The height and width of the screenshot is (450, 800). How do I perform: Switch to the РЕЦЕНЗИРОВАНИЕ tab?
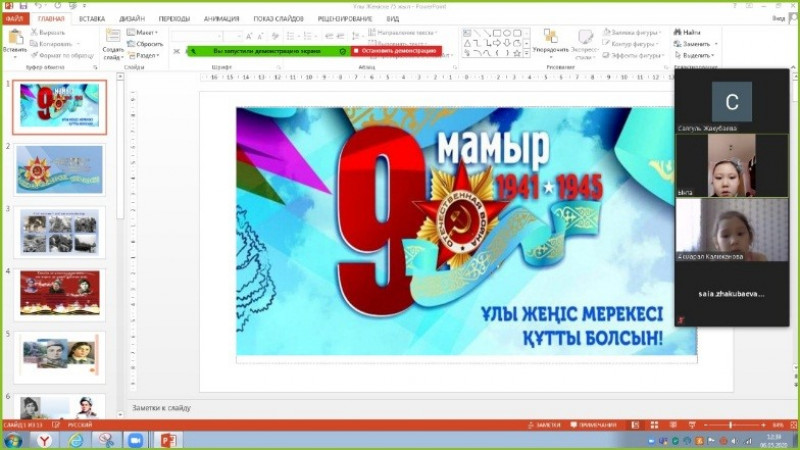tap(345, 18)
